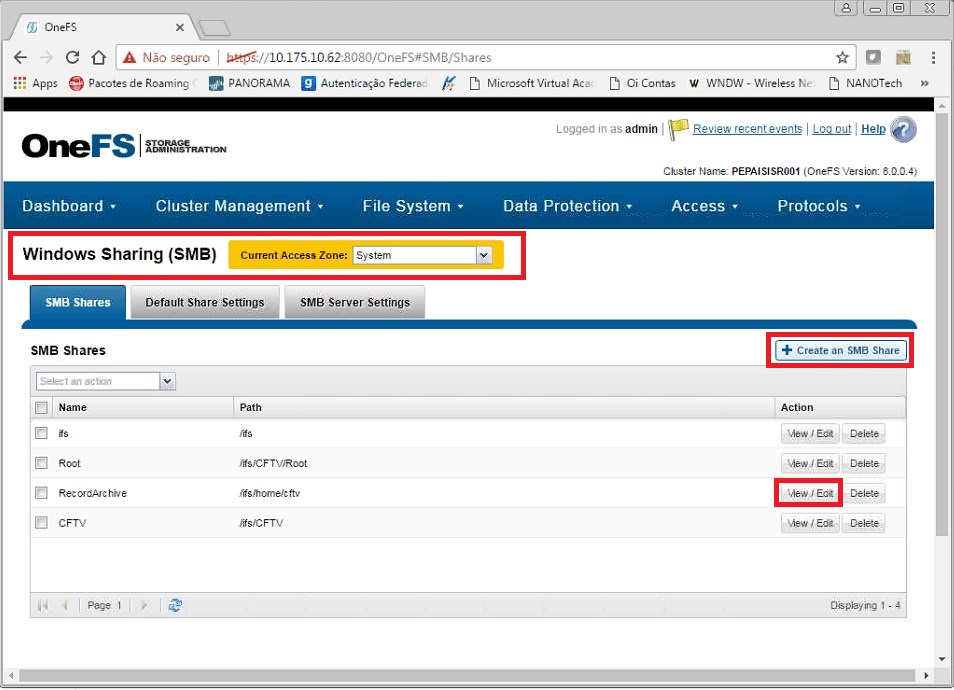
Task: Click the yellow events flag icon
Action: point(678,129)
